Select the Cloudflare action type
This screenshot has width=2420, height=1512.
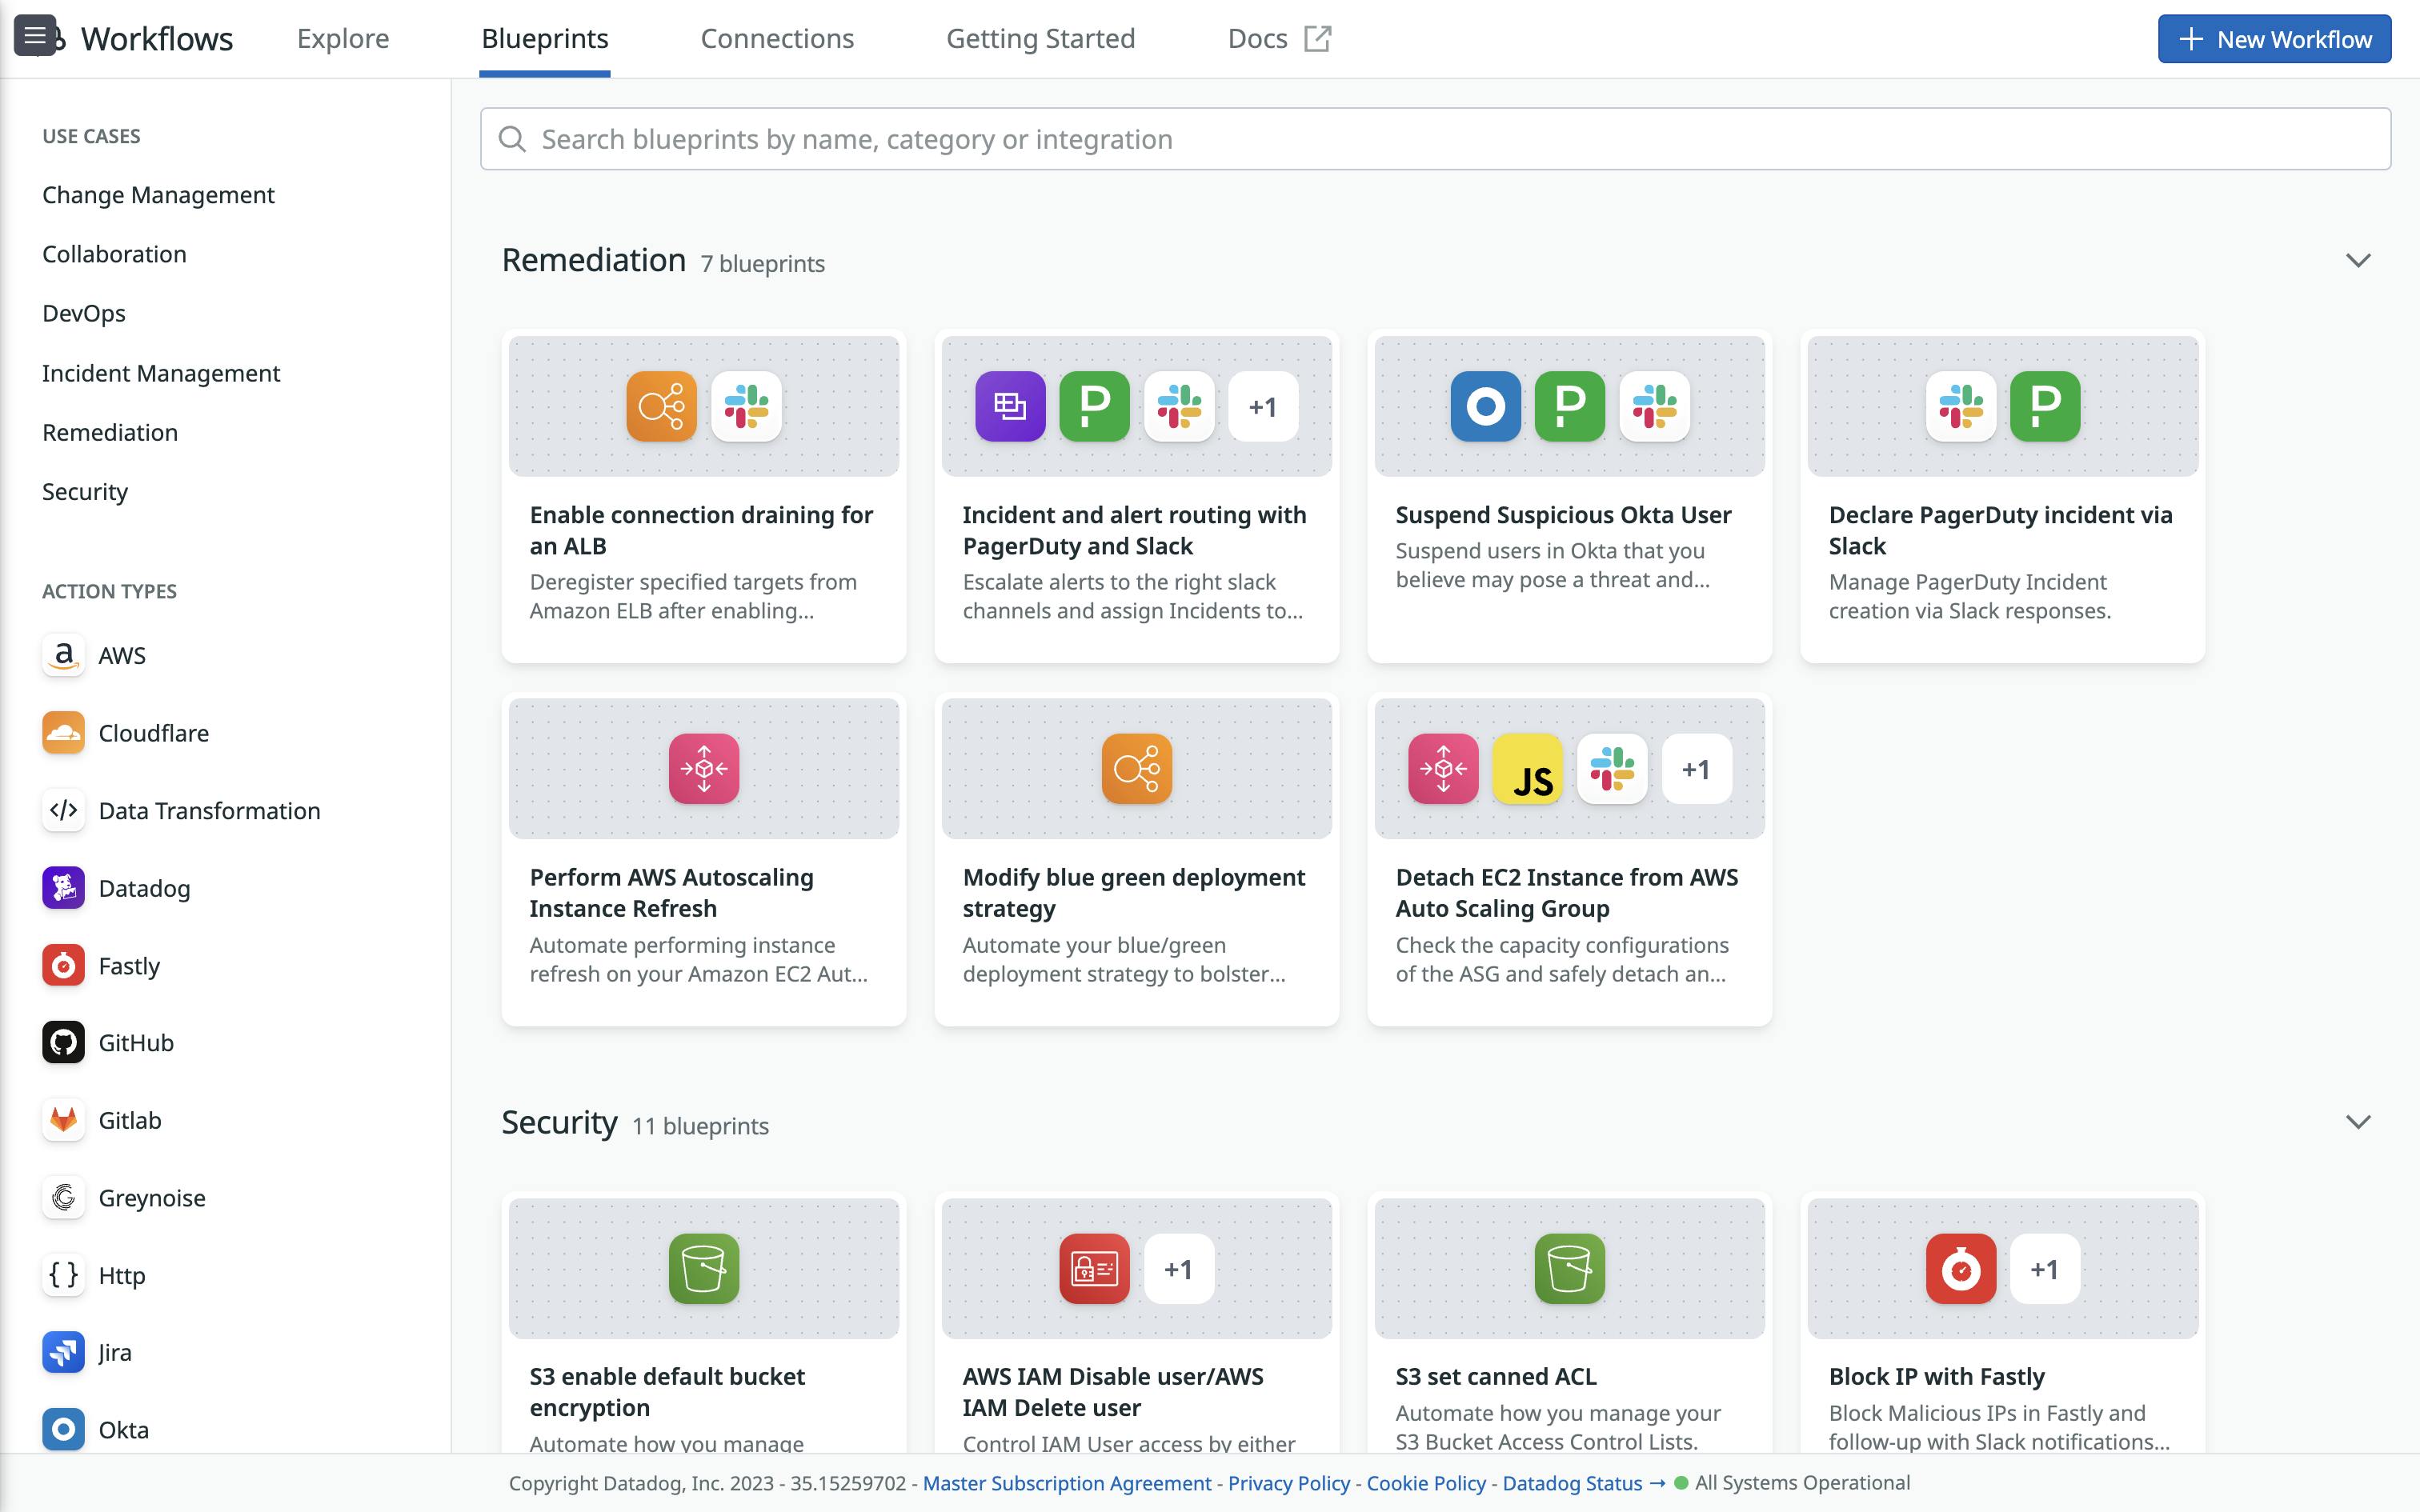point(63,732)
